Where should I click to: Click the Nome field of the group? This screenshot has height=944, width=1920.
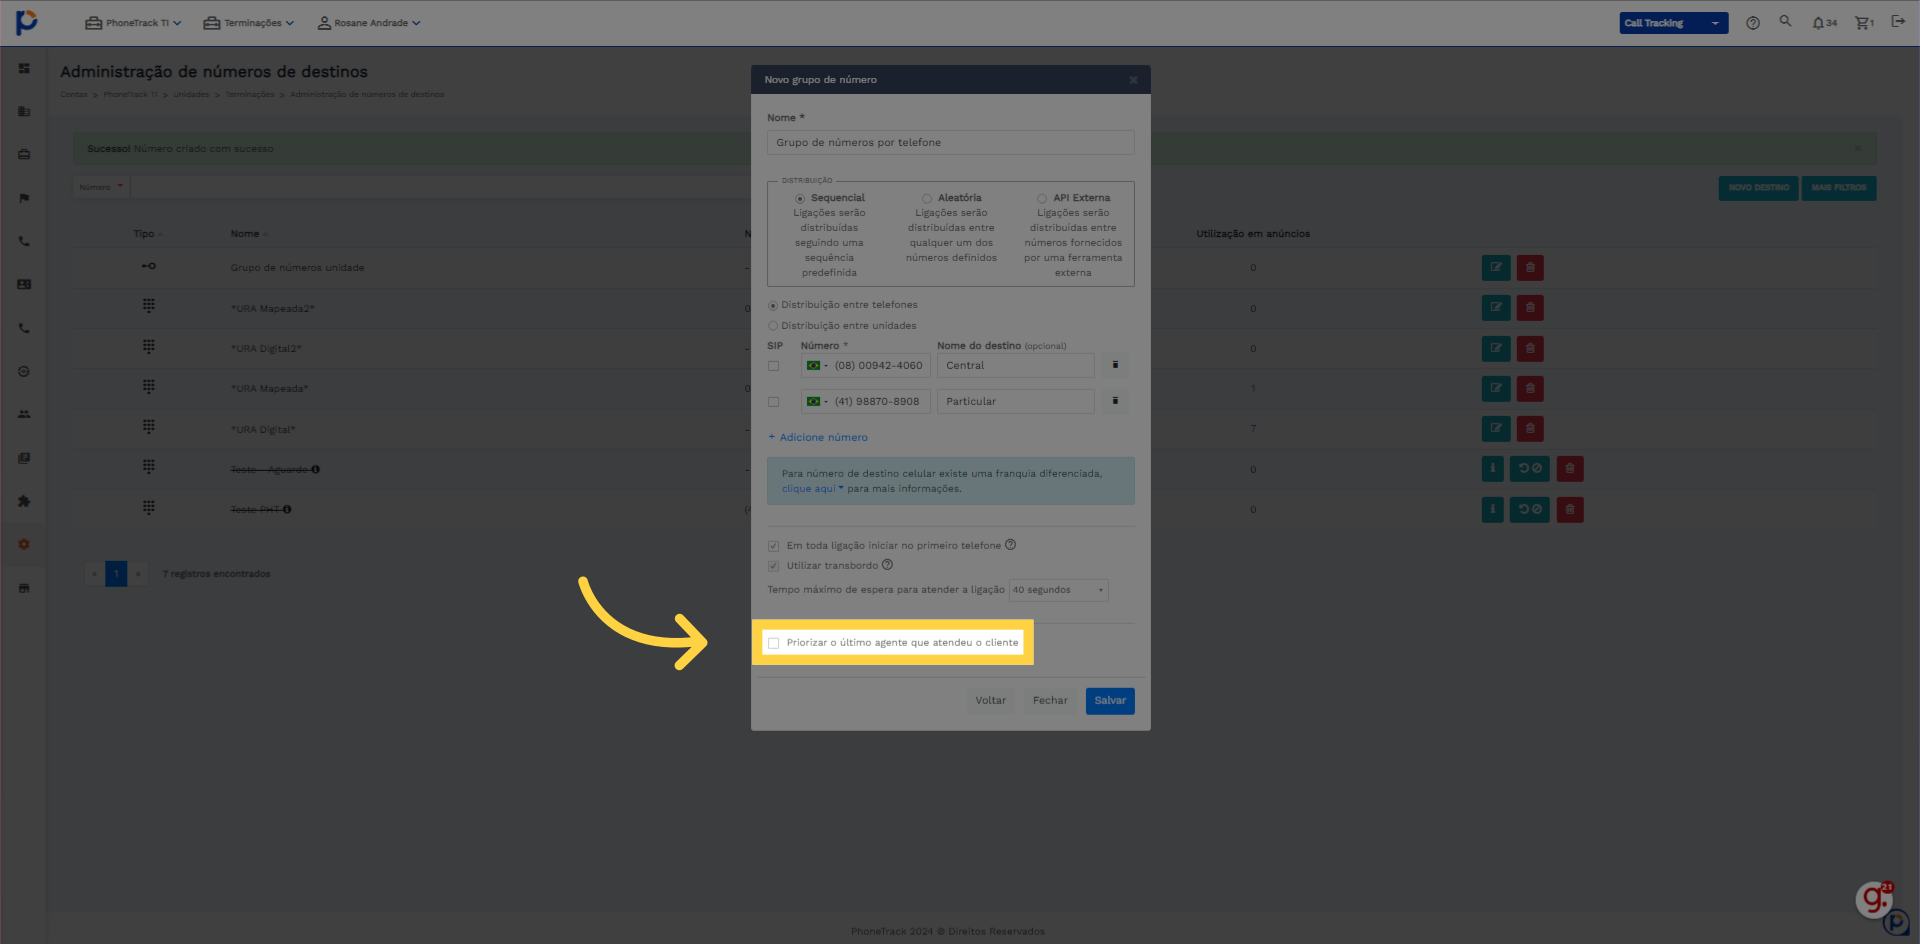point(950,142)
